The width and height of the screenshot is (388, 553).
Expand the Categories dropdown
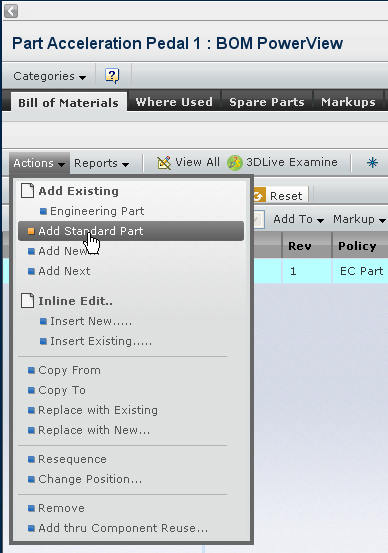(49, 76)
